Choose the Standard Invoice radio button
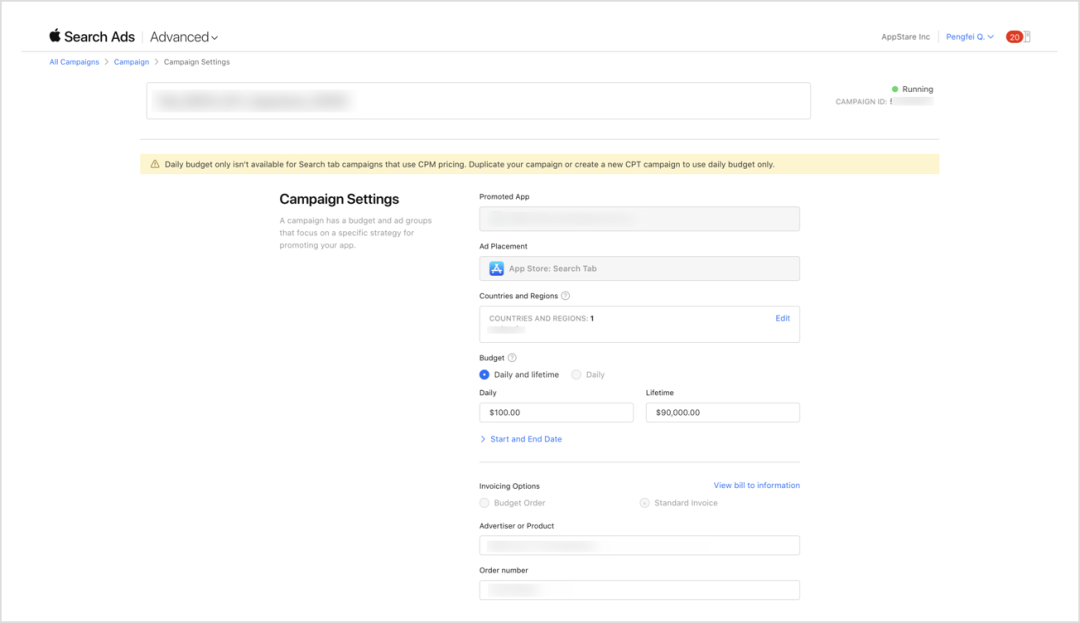 pyautogui.click(x=645, y=503)
